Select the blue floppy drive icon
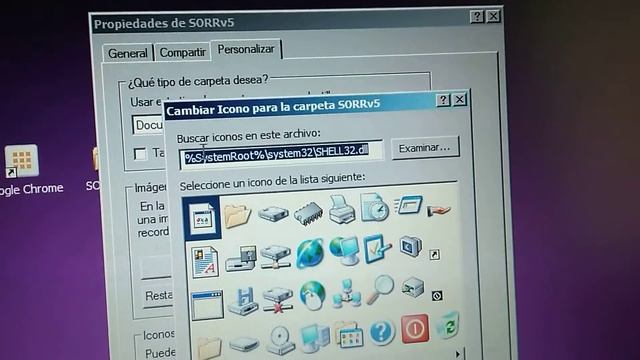The image size is (640, 360). pos(243,302)
